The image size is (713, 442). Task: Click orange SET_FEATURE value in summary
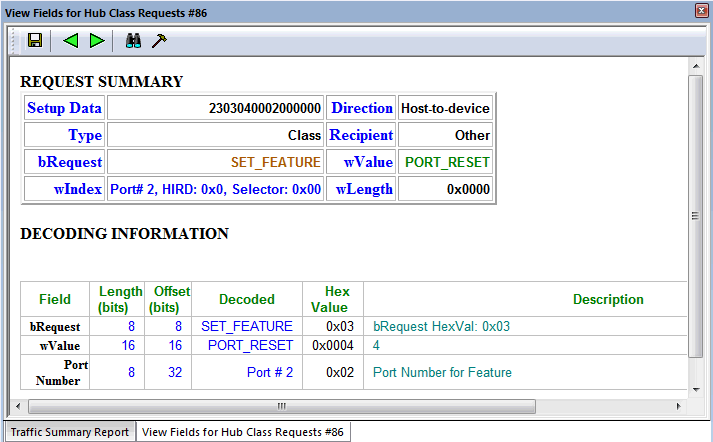click(x=276, y=162)
